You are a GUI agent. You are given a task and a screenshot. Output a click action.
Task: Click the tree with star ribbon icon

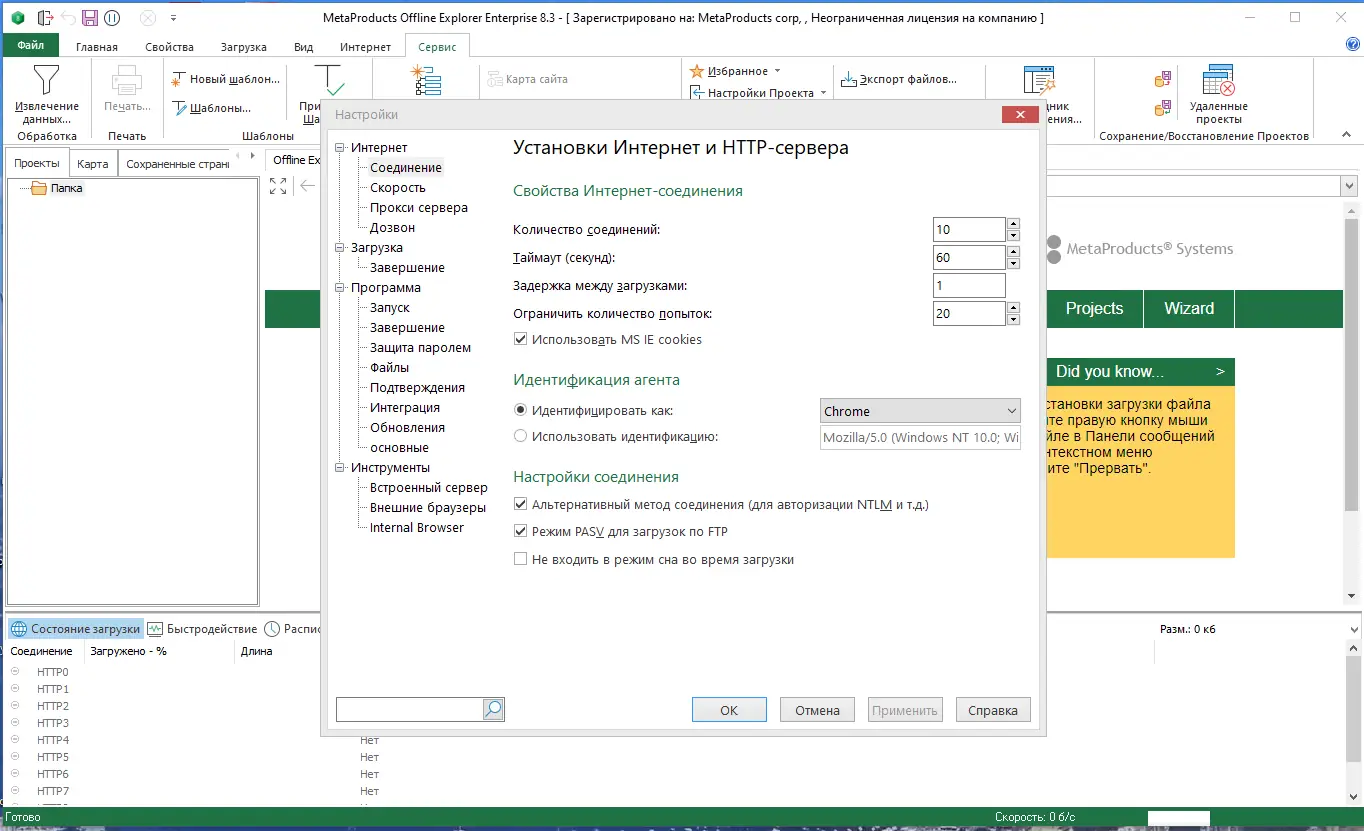(x=427, y=80)
